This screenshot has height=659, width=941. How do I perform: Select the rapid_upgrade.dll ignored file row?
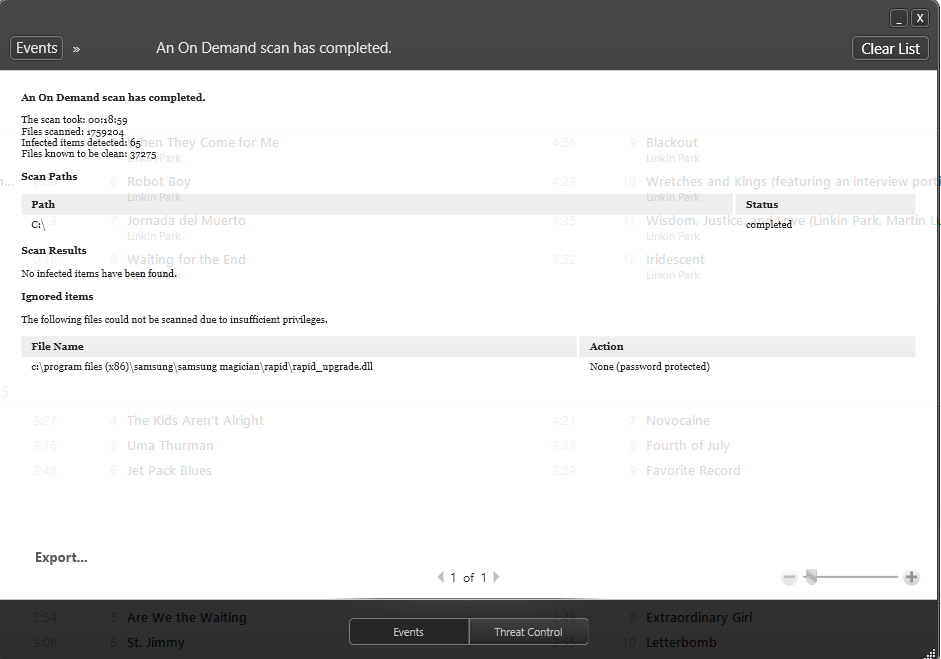click(x=202, y=367)
